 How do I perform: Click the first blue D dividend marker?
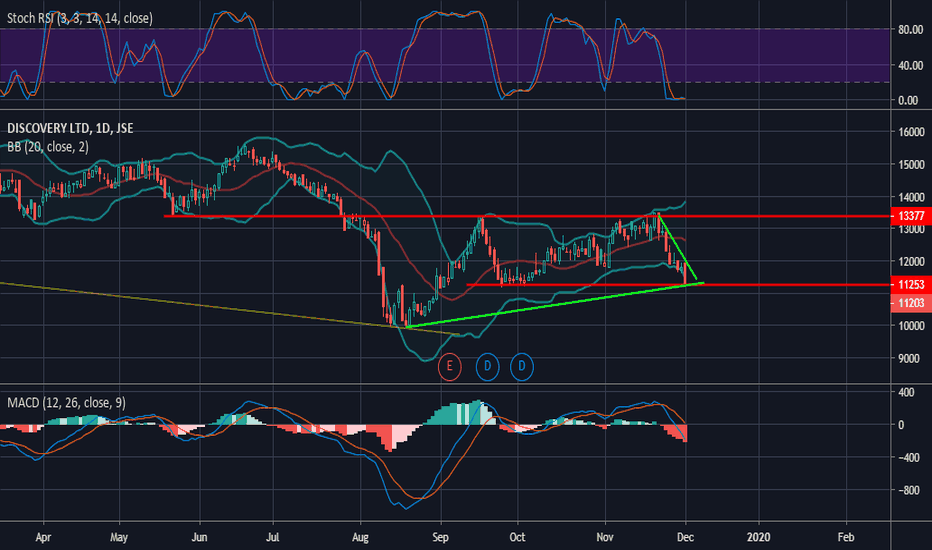(x=487, y=366)
